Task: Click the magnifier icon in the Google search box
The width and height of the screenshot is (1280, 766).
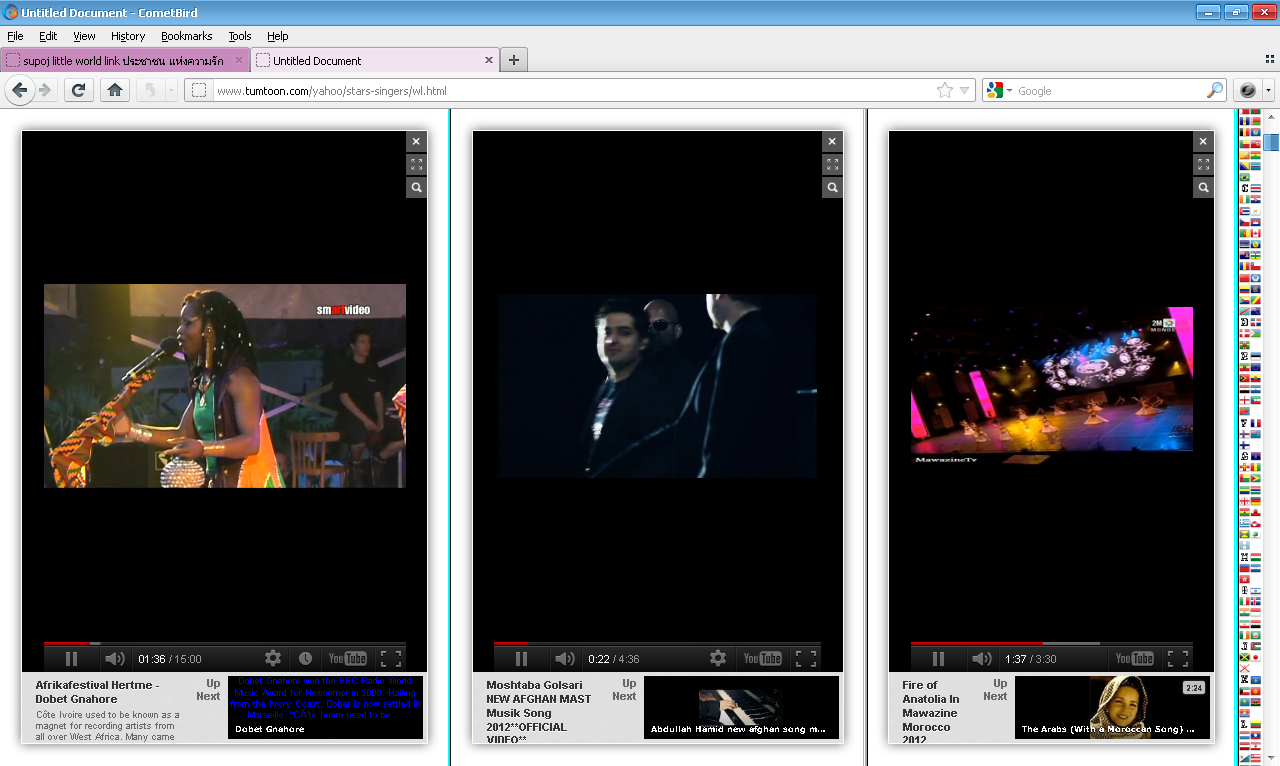Action: coord(1215,90)
